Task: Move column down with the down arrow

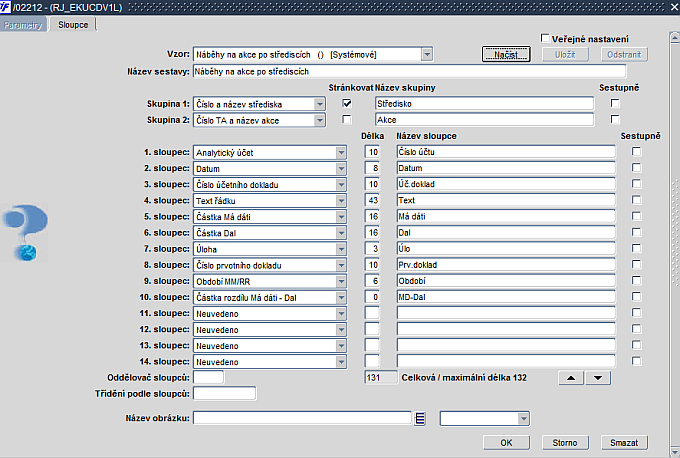Action: click(598, 378)
